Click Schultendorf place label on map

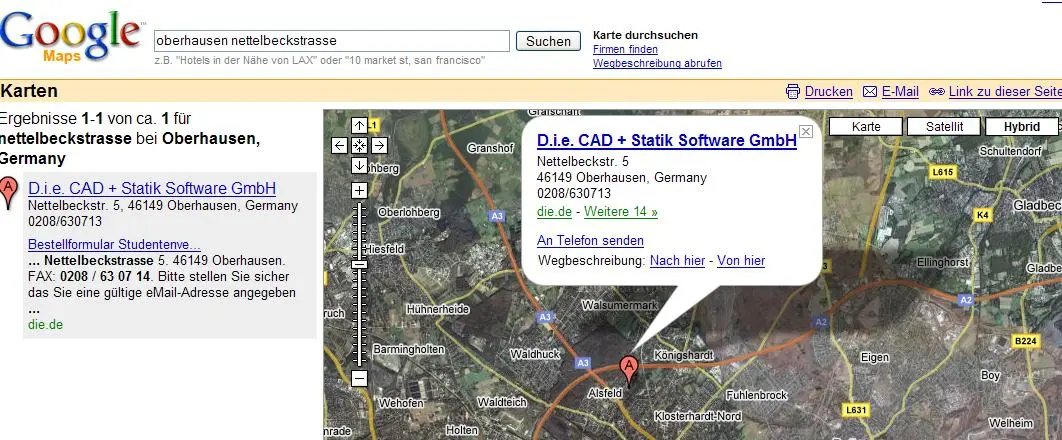[1011, 151]
